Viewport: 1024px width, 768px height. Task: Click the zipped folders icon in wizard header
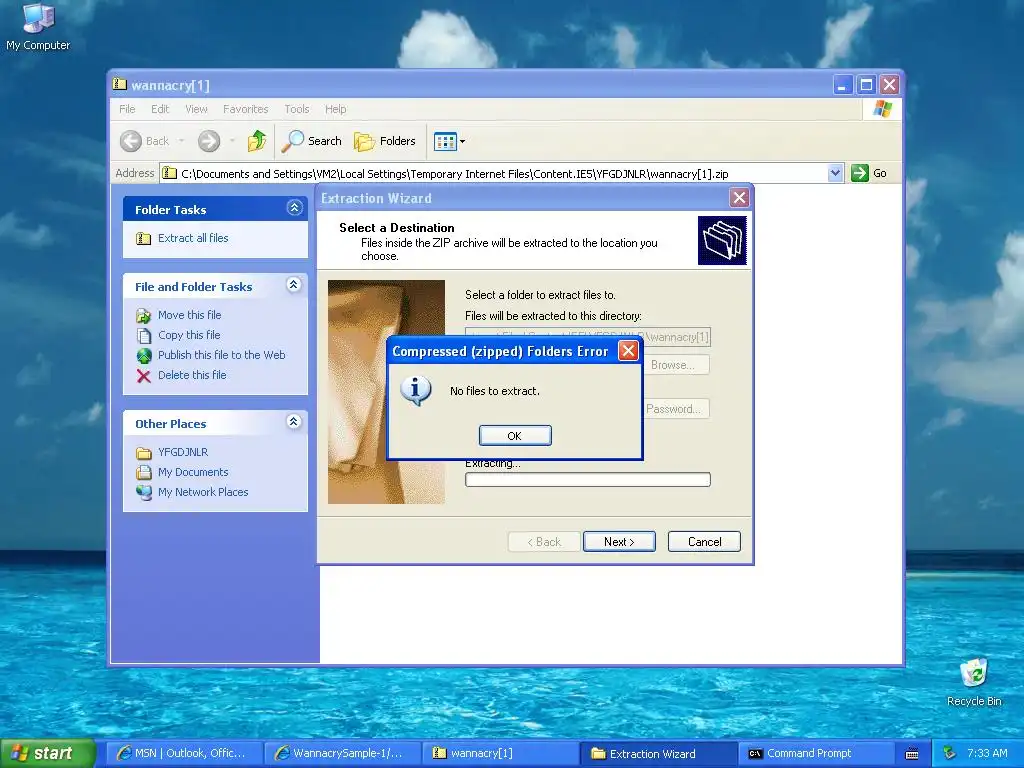(x=722, y=240)
